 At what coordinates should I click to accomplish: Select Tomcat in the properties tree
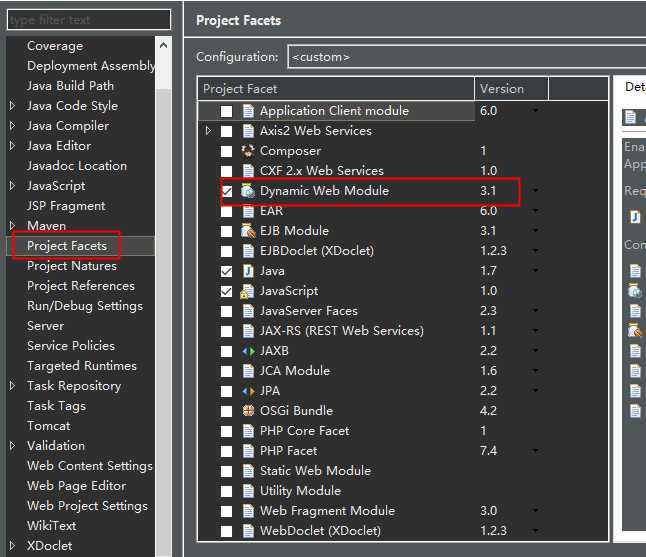tap(49, 426)
